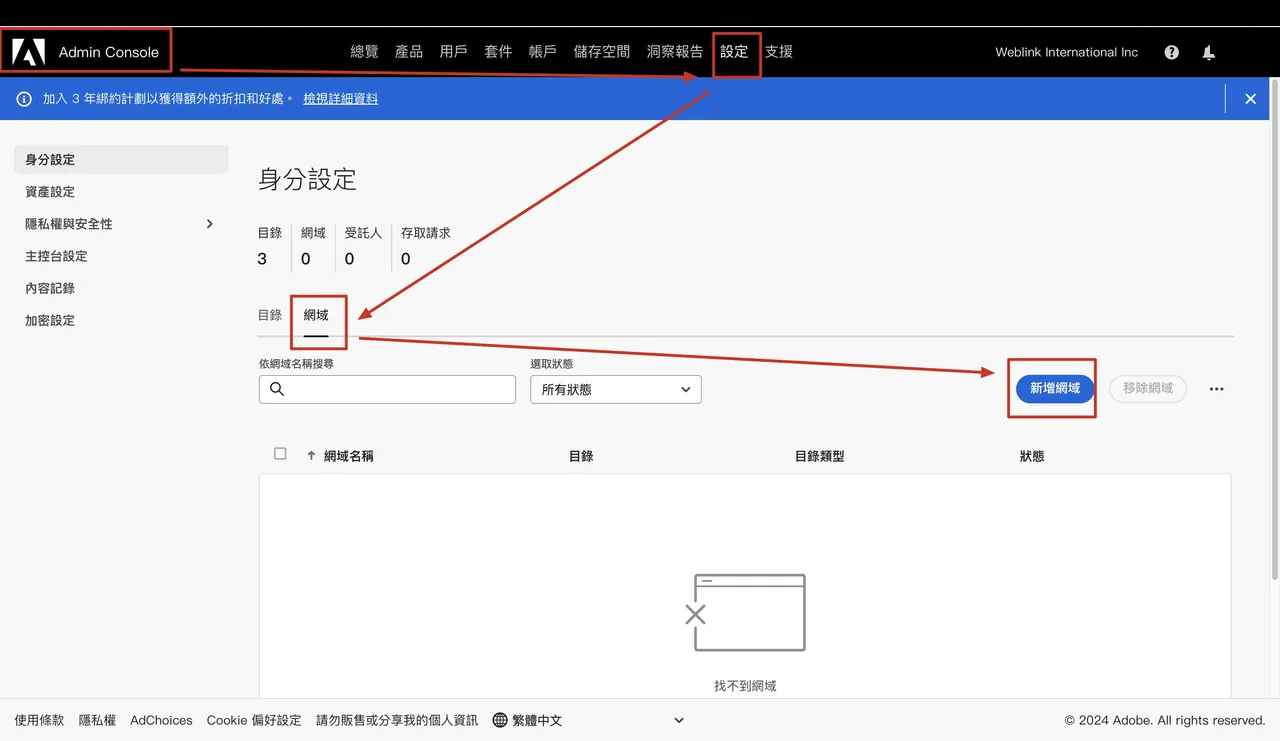Open the 隱私權 footer link

pyautogui.click(x=97, y=720)
